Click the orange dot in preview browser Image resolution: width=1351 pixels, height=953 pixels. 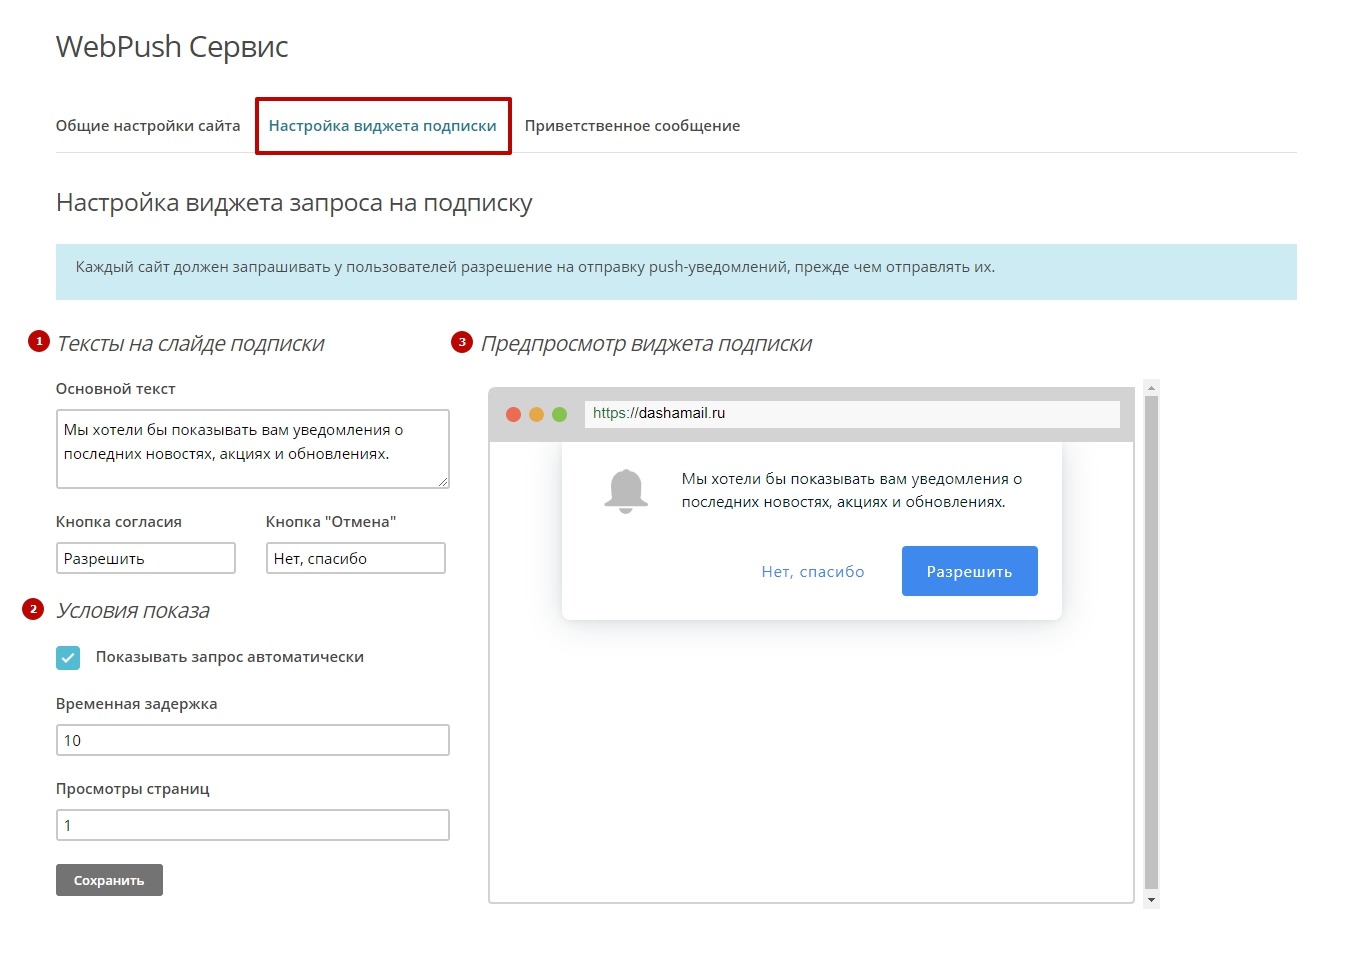coord(536,414)
